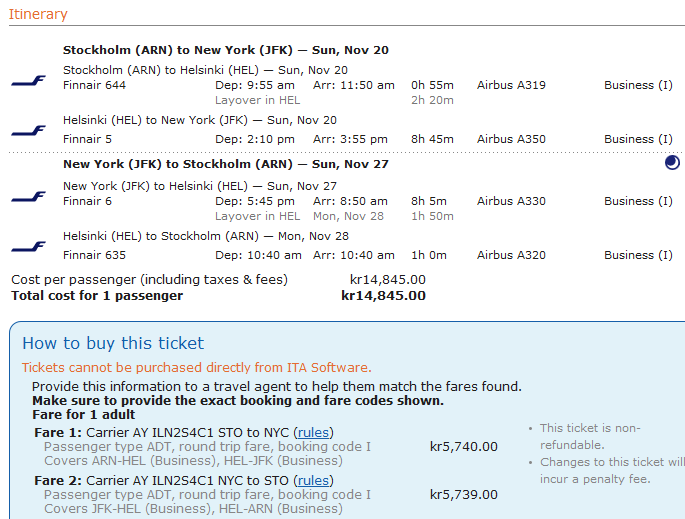The width and height of the screenshot is (685, 519).
Task: Click the overnight moon icon on return trip
Action: pos(672,163)
